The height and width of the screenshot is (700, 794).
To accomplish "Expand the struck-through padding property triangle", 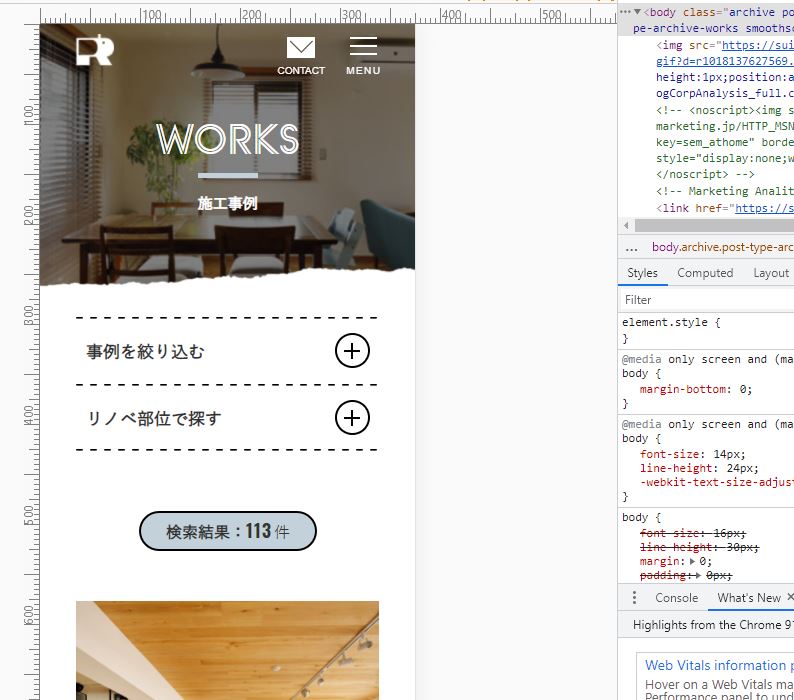I will pos(698,575).
